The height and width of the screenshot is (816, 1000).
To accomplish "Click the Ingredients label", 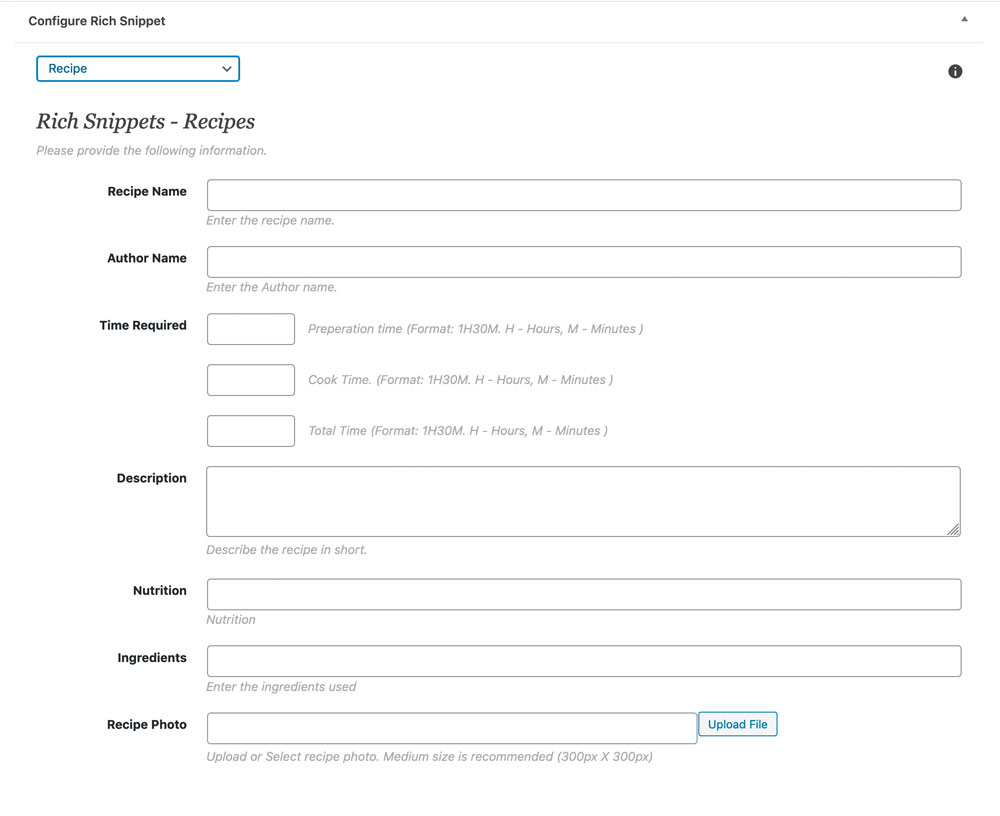I will (x=152, y=658).
